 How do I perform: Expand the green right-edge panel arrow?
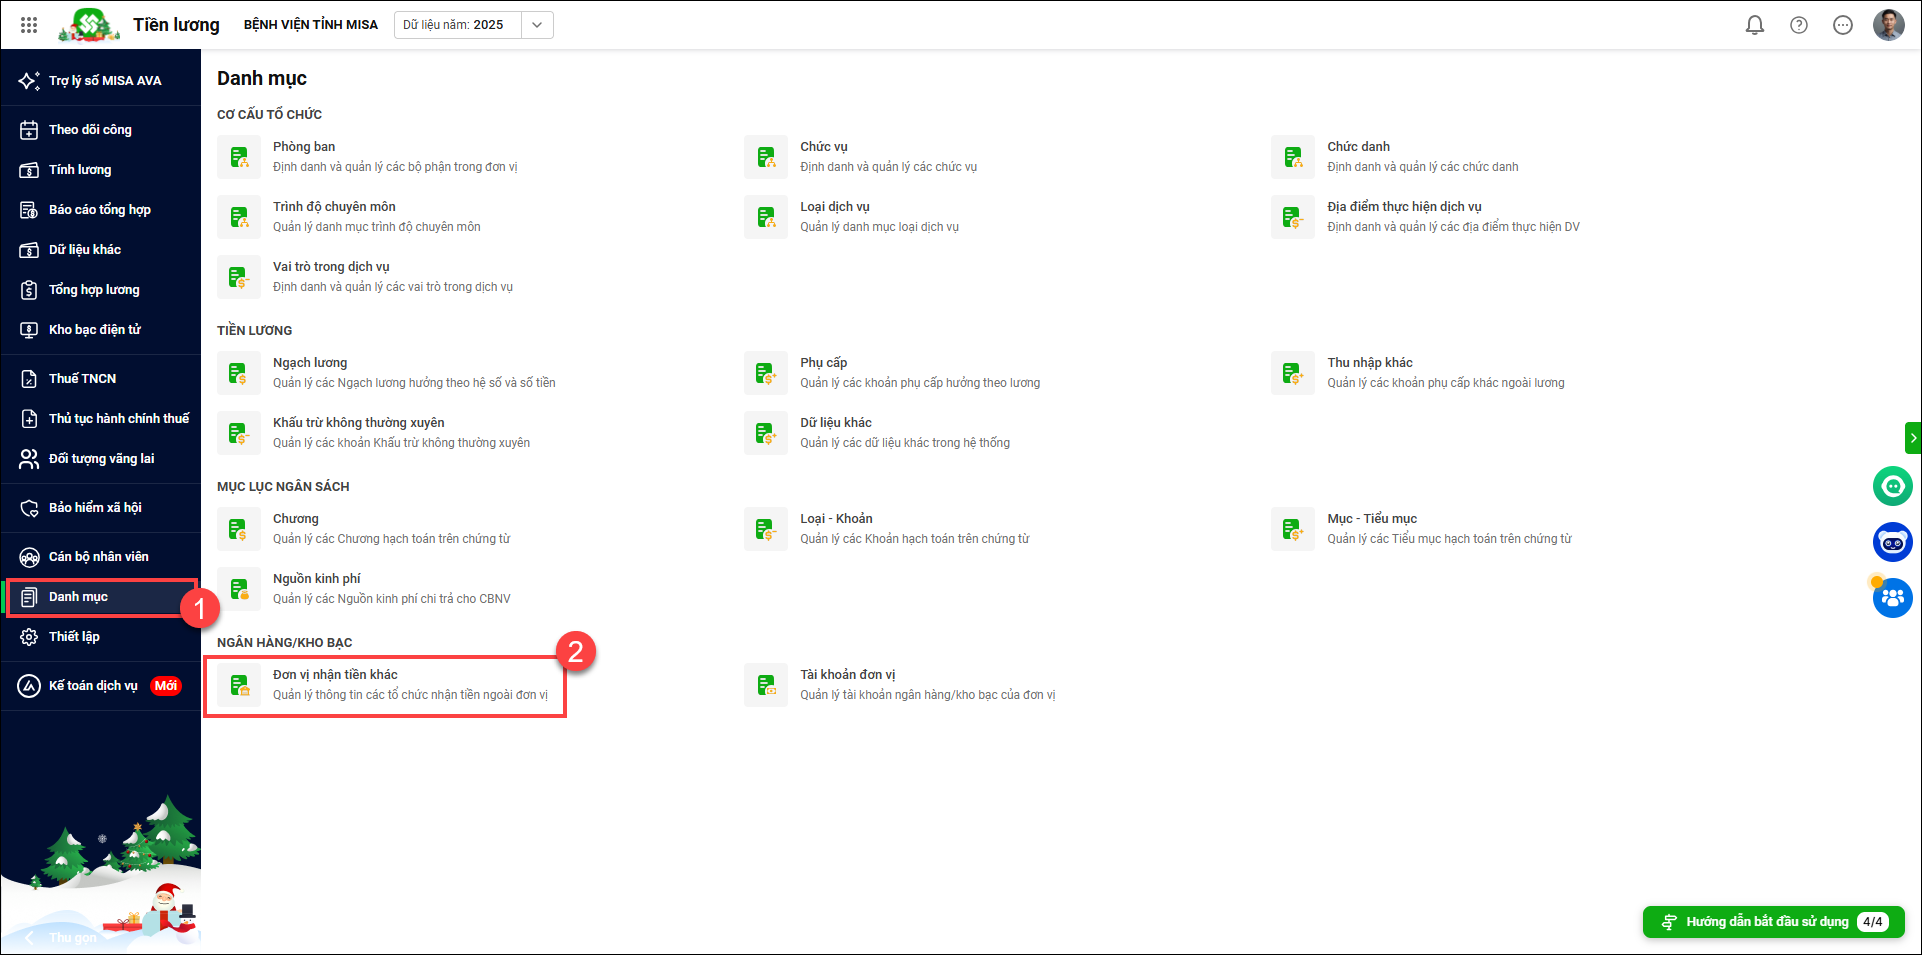point(1912,438)
